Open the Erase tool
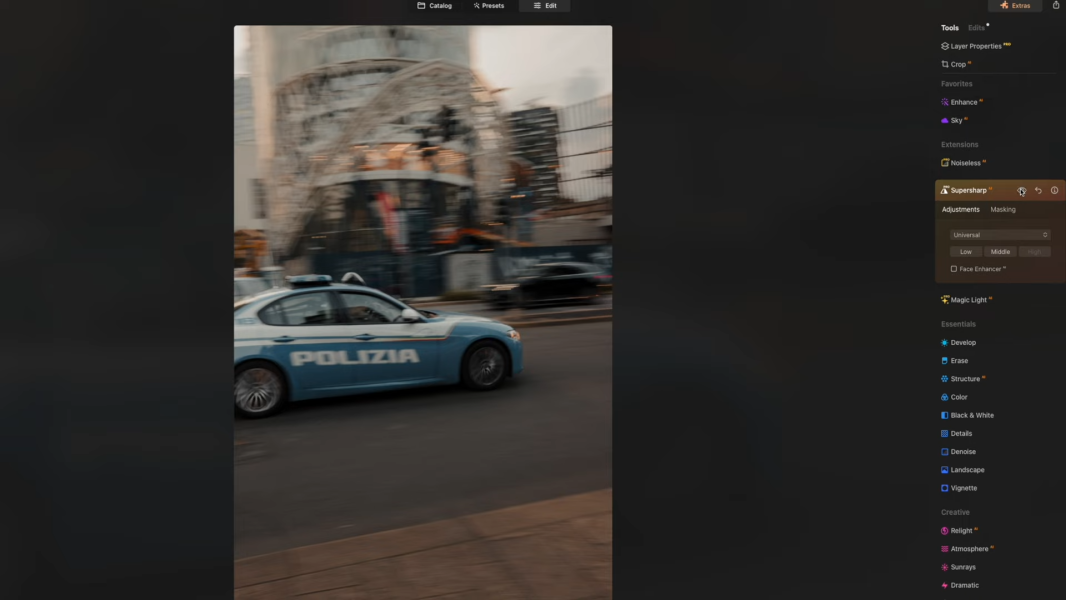 tap(955, 361)
